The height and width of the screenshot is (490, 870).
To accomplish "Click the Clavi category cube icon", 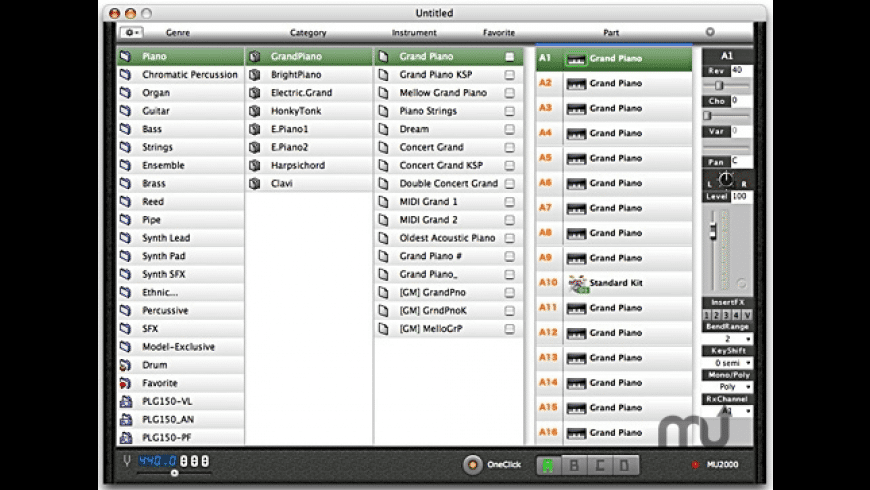I will (255, 183).
